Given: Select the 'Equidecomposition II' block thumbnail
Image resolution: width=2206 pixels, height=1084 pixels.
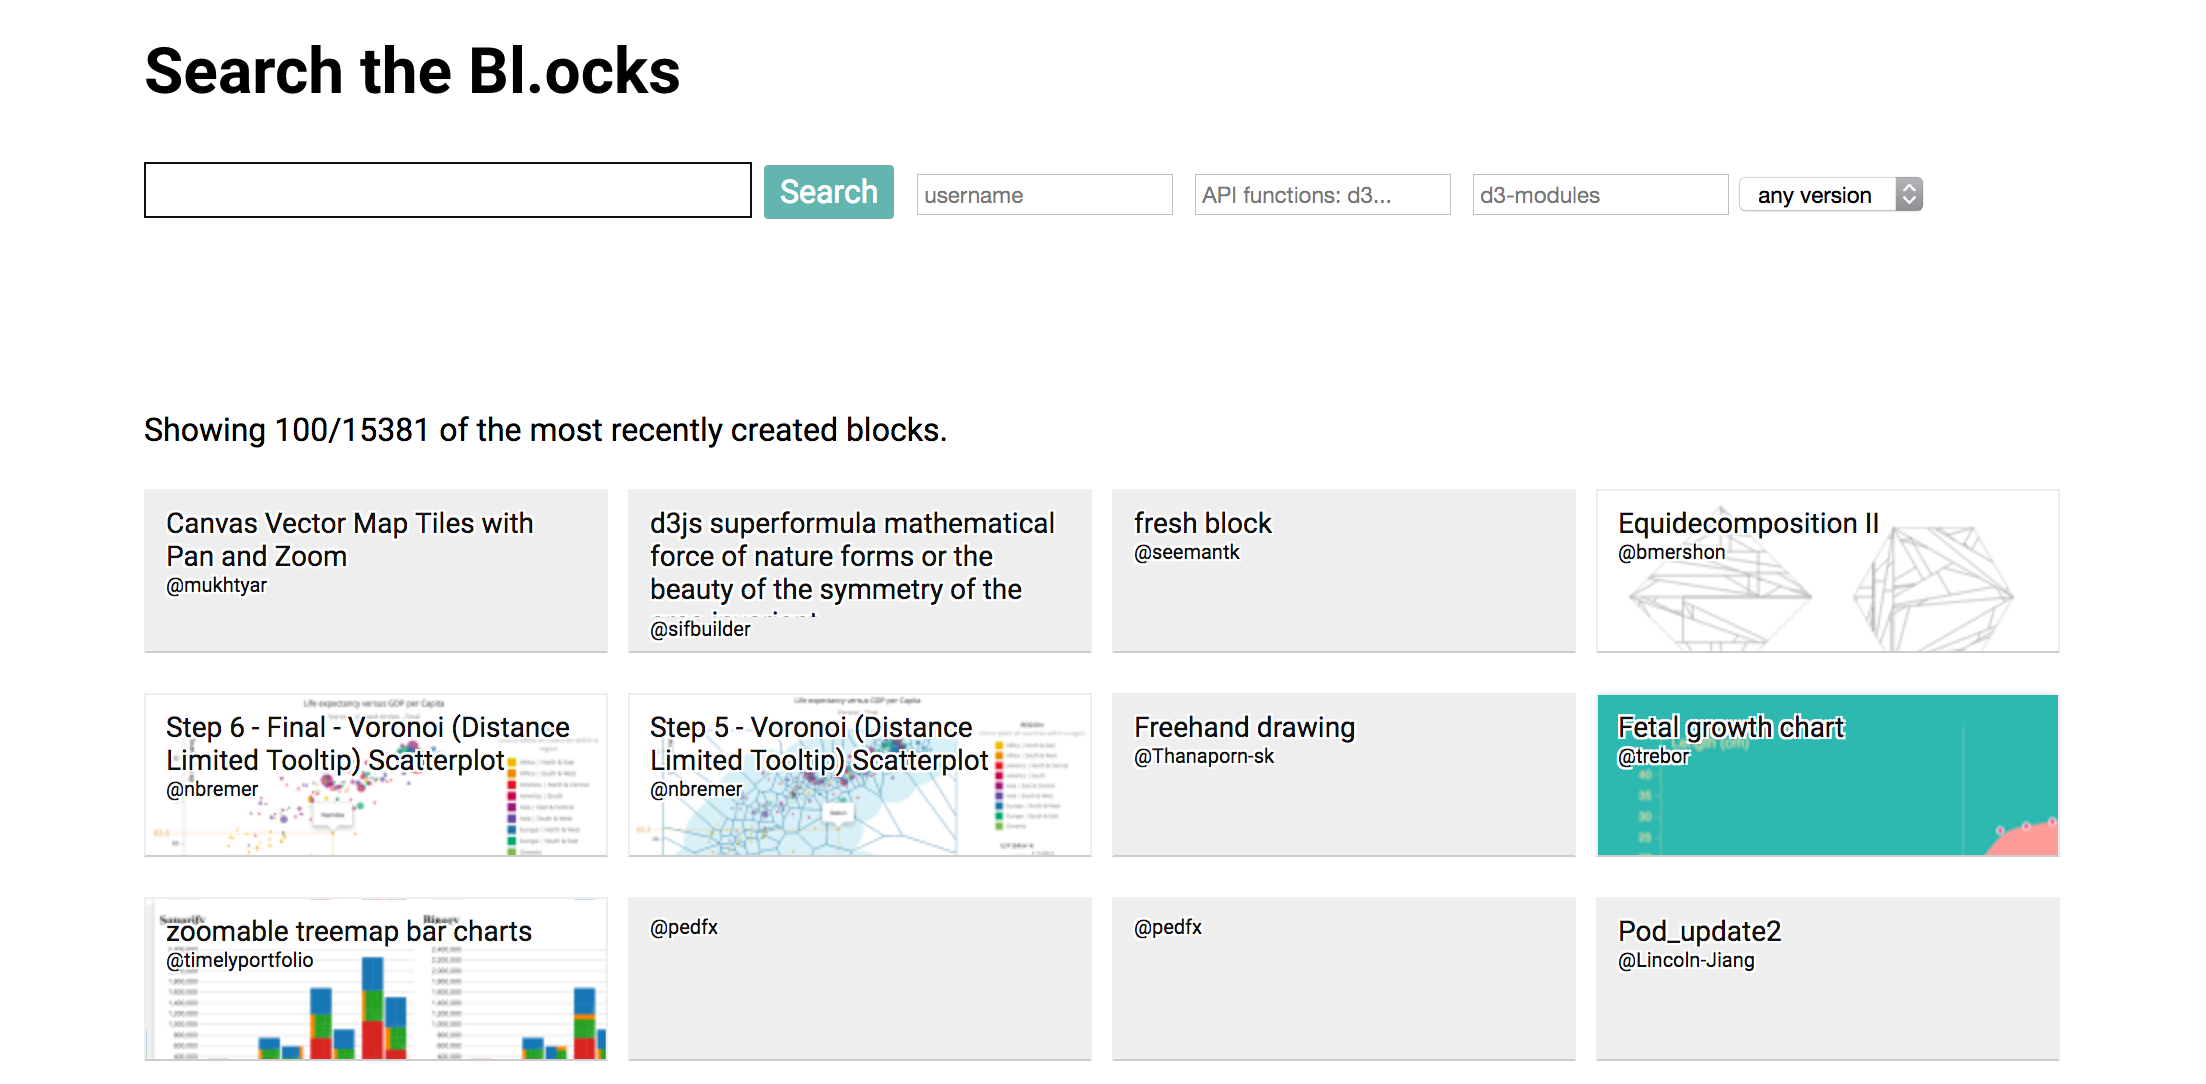Looking at the screenshot, I should 1827,570.
